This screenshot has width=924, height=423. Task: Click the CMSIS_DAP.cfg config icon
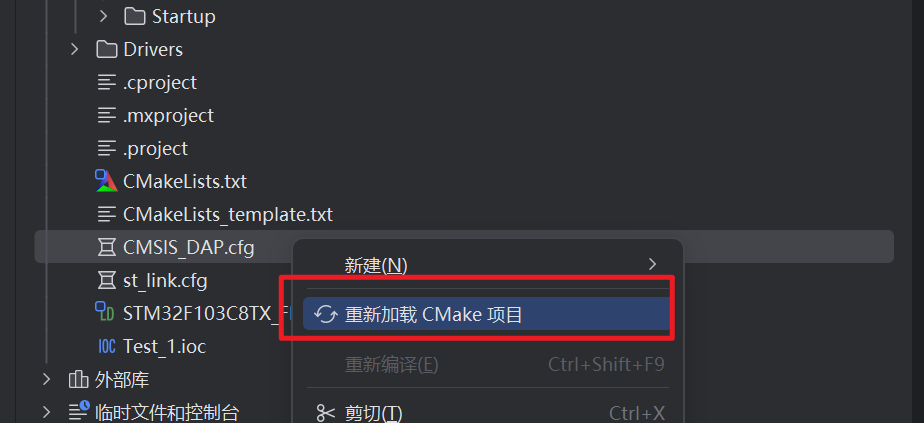point(106,247)
